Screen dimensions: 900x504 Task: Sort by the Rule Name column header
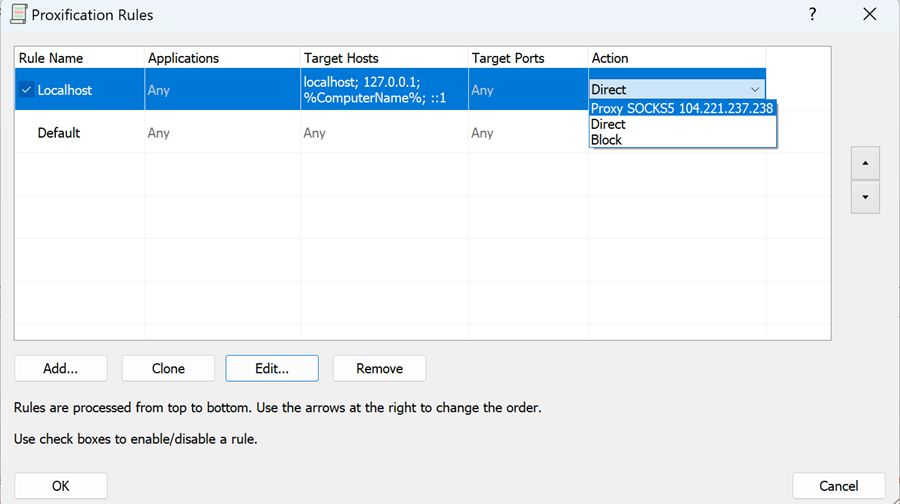click(79, 58)
